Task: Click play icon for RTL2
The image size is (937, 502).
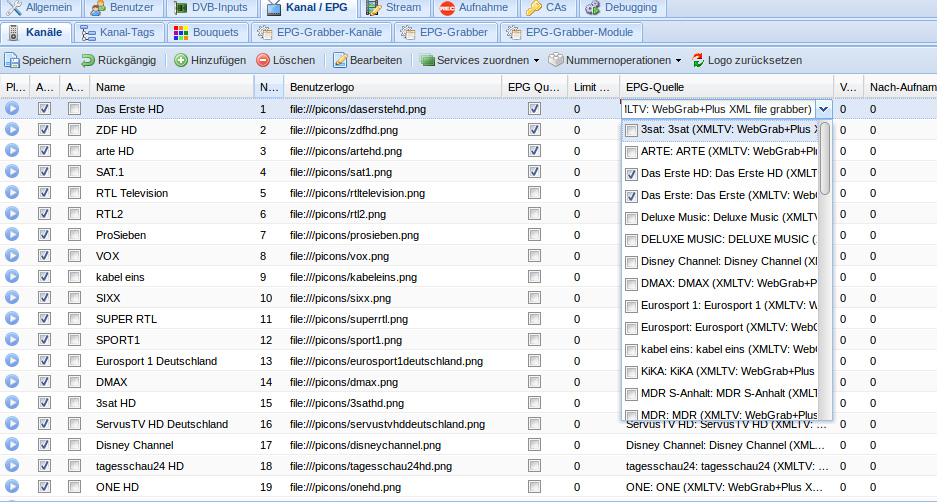Action: (12, 213)
